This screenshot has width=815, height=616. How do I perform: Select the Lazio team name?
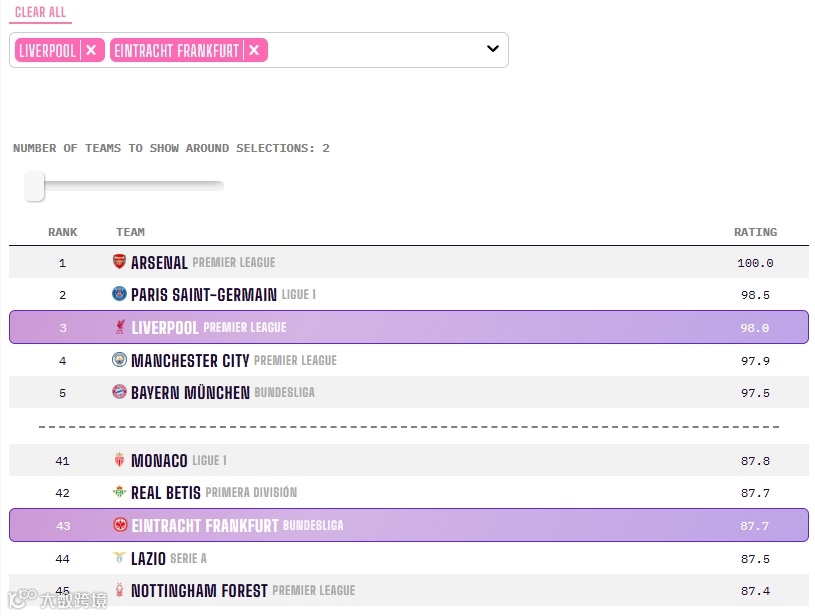pyautogui.click(x=148, y=559)
